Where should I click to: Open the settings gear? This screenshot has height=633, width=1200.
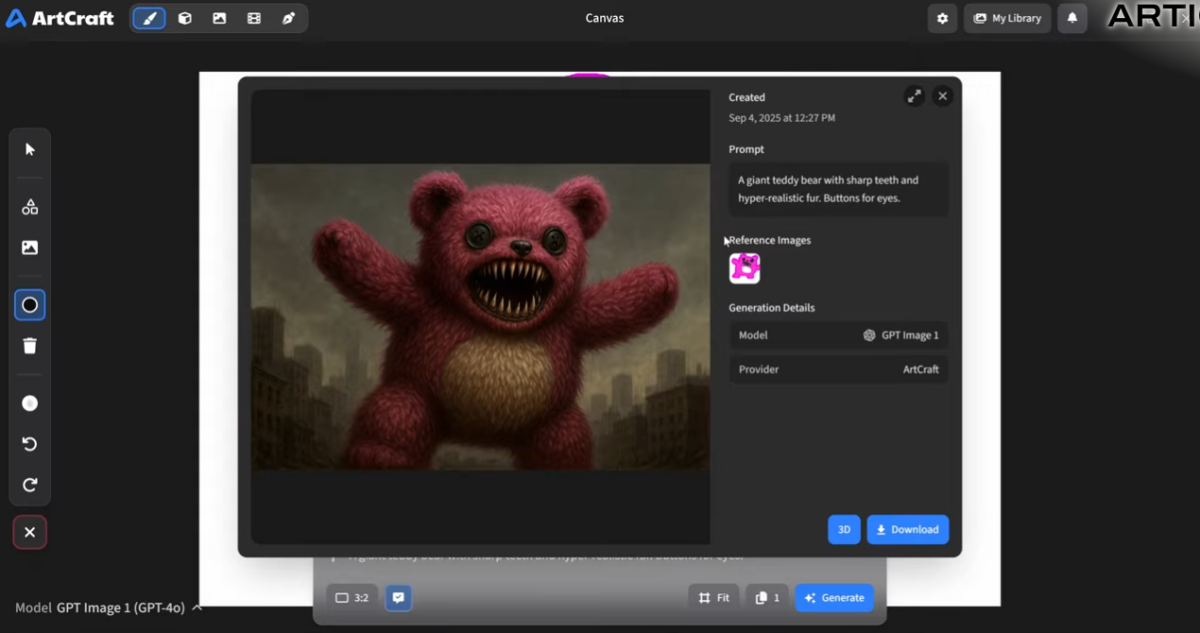(942, 18)
